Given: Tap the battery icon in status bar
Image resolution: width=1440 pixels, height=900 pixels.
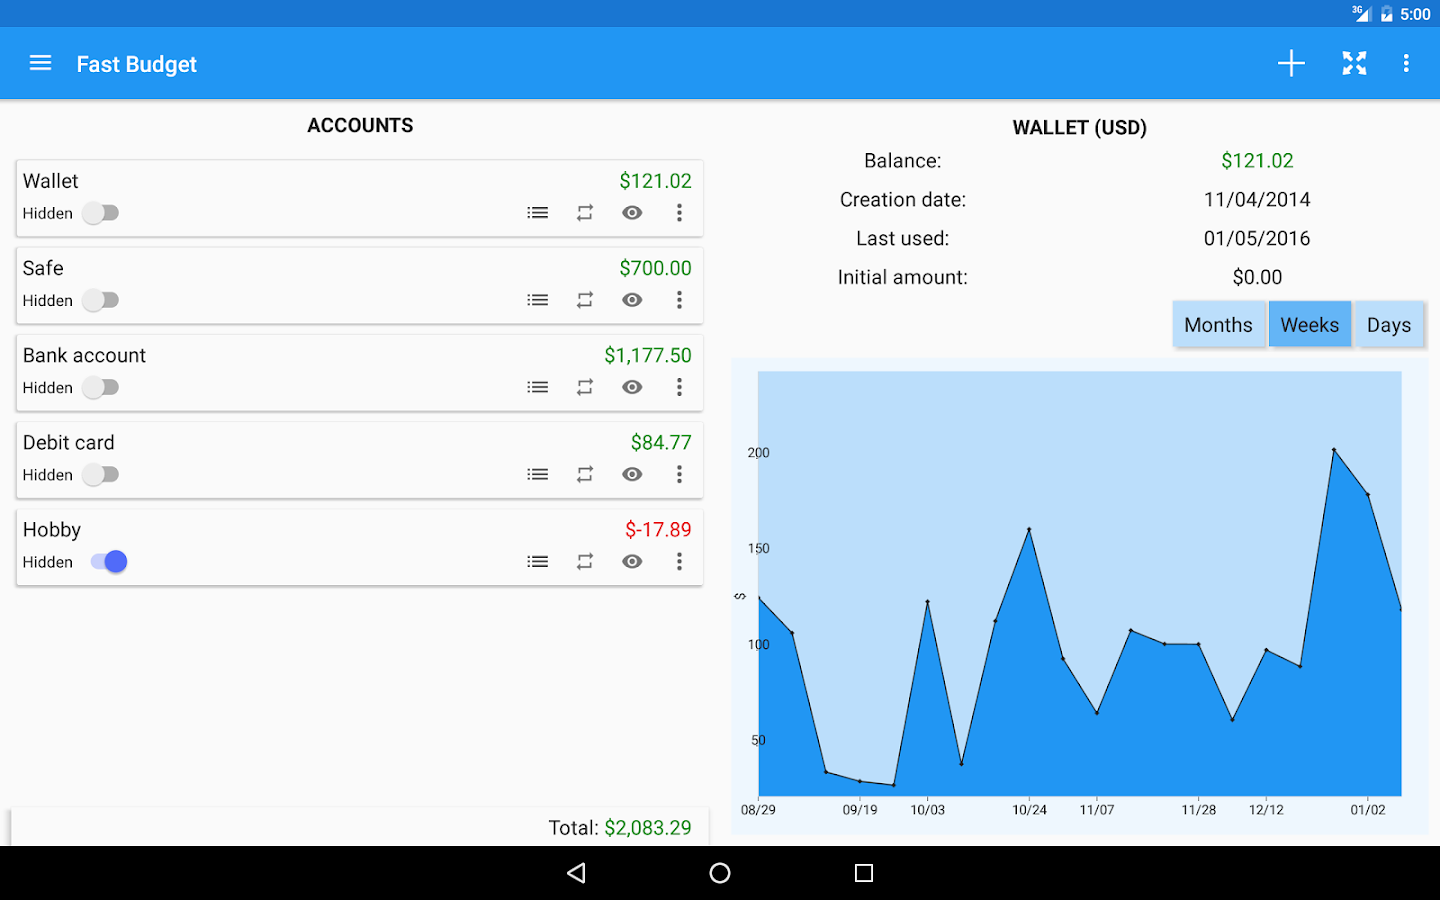Looking at the screenshot, I should pyautogui.click(x=1387, y=14).
